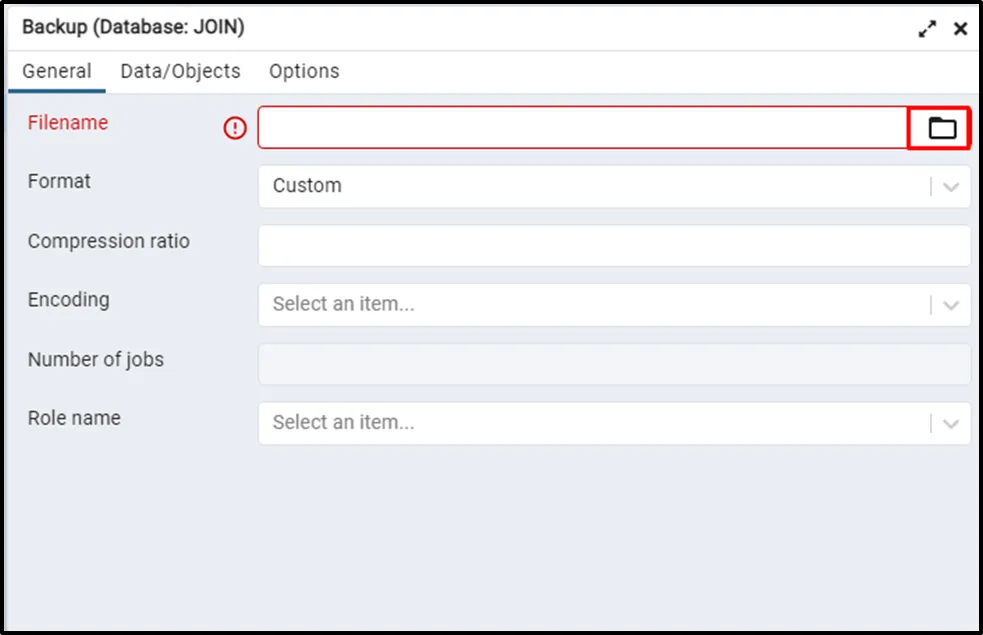Click the Filename error warning icon
Screen dimensions: 983x635
coord(235,128)
